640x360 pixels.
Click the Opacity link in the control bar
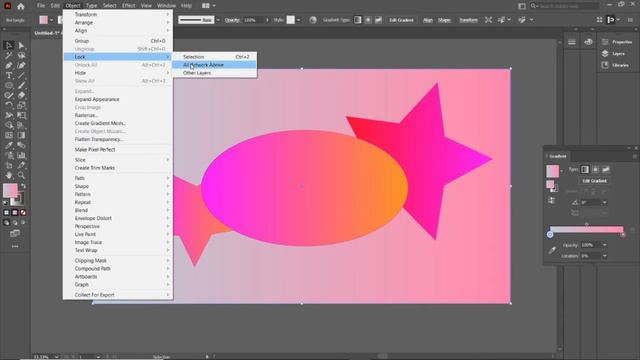(x=232, y=20)
